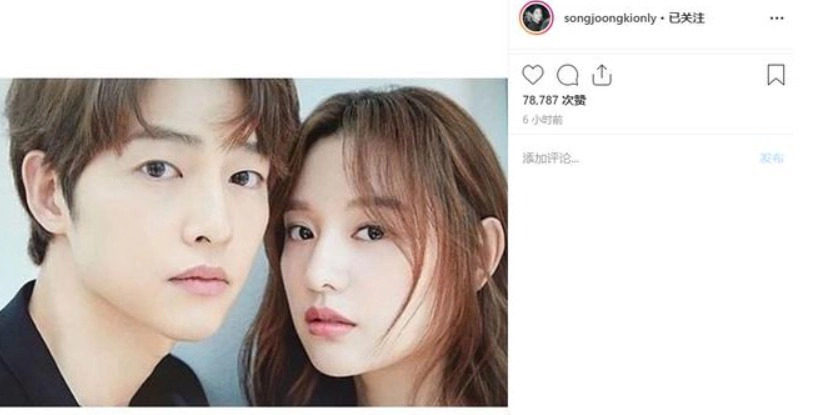Open the songjoongkionly profile avatar
The height and width of the screenshot is (415, 815).
[536, 18]
